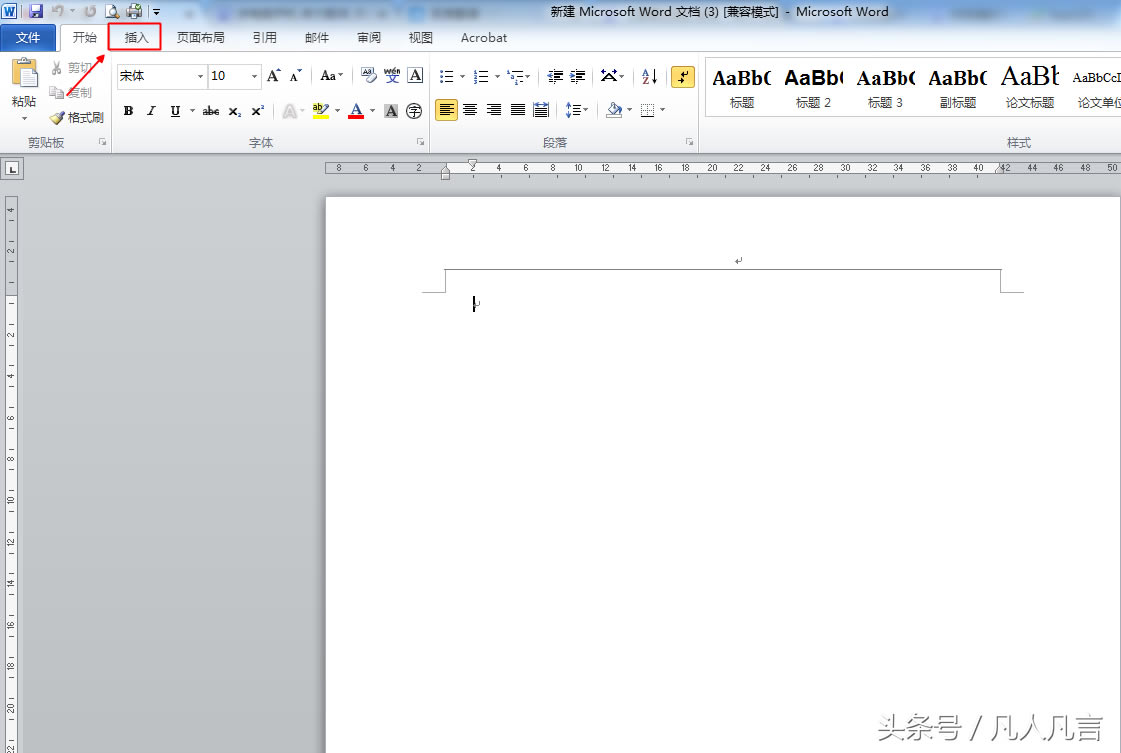The height and width of the screenshot is (753, 1121).
Task: Toggle italic formatting
Action: [151, 111]
